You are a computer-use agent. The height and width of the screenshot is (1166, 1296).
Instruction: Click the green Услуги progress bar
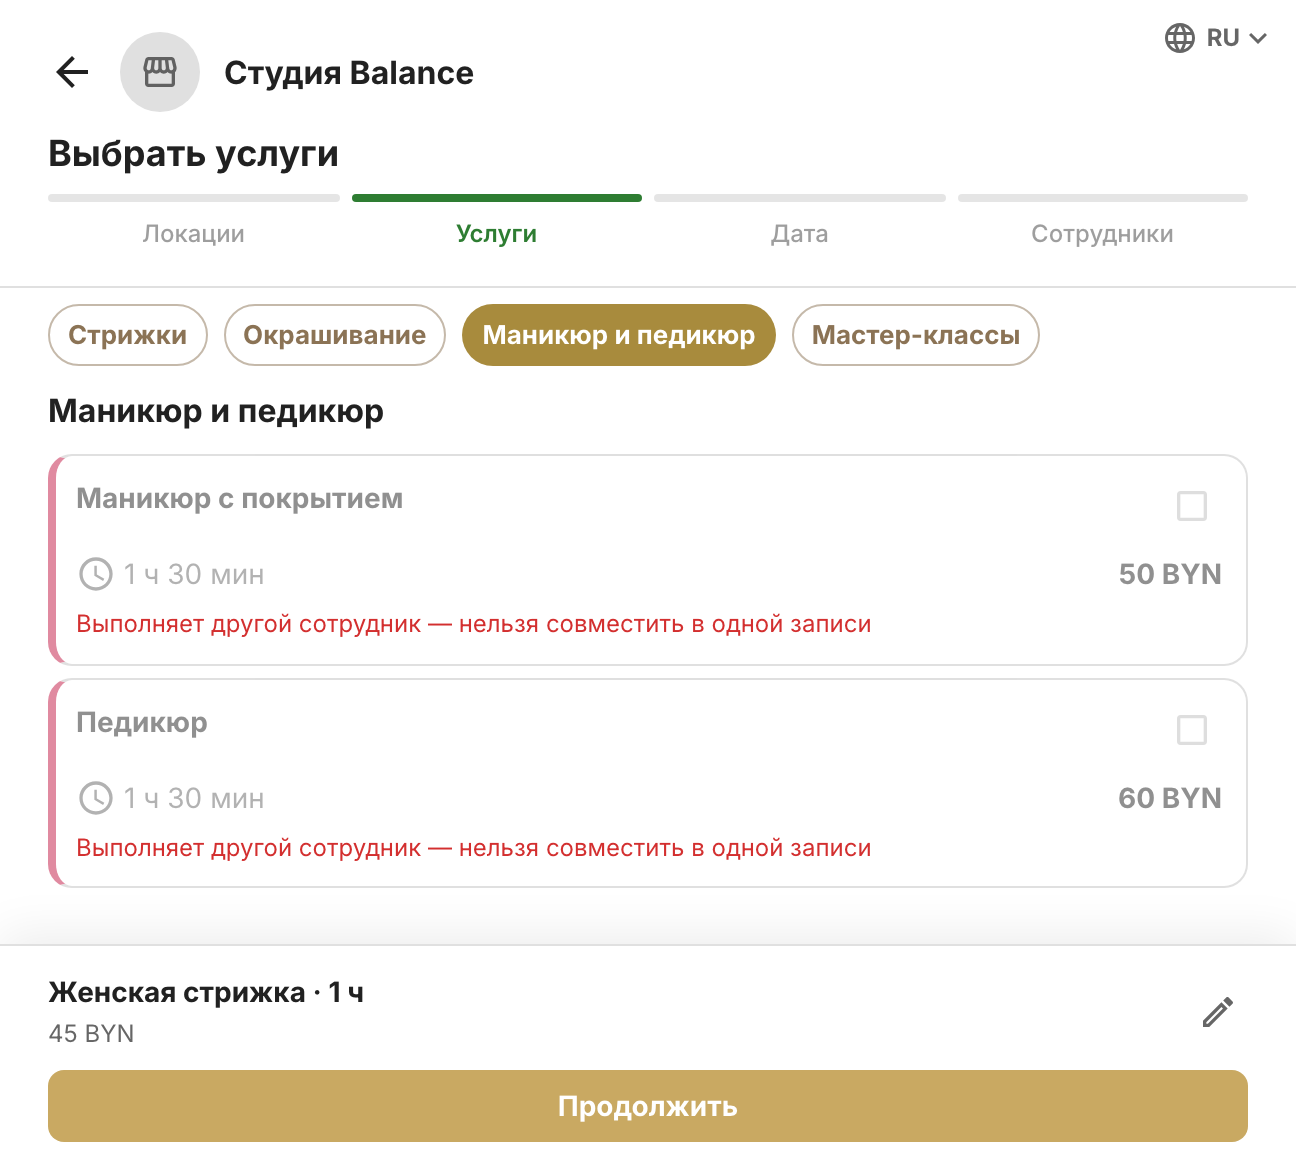[x=497, y=198]
